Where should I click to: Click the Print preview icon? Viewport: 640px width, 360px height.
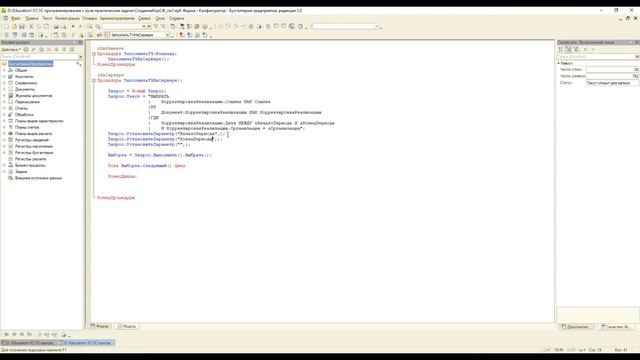[64, 27]
